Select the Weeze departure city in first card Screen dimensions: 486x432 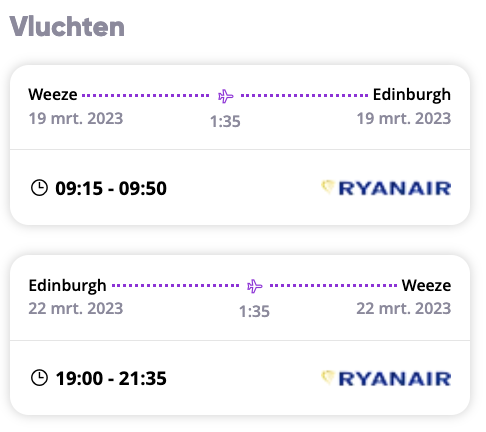(x=53, y=94)
